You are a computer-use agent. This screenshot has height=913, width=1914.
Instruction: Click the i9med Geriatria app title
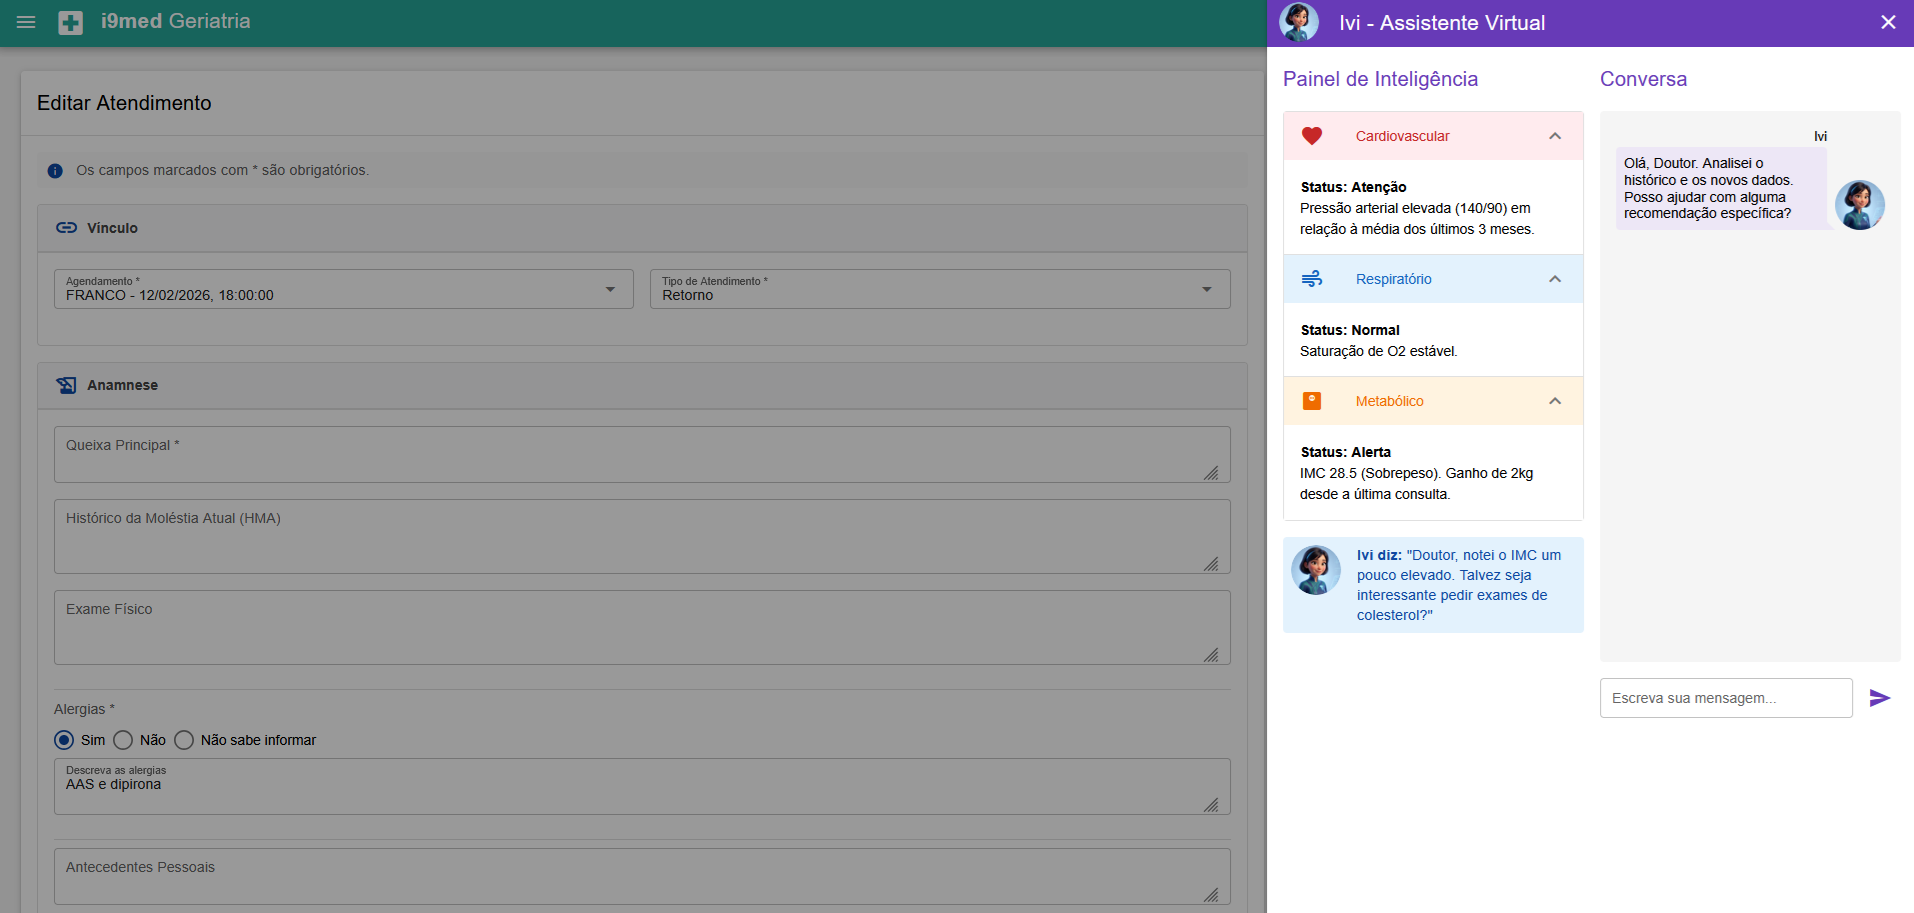[175, 21]
